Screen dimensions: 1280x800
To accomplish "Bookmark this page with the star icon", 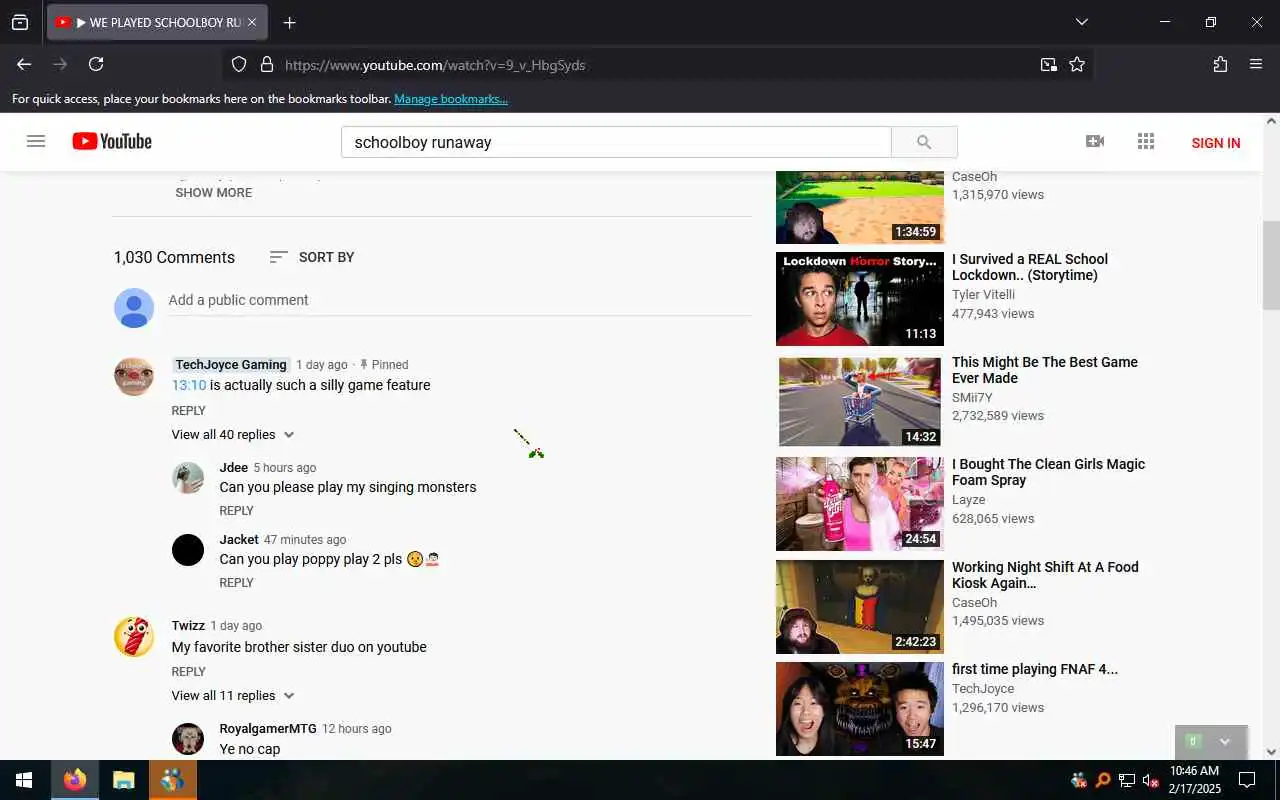I will click(x=1077, y=64).
